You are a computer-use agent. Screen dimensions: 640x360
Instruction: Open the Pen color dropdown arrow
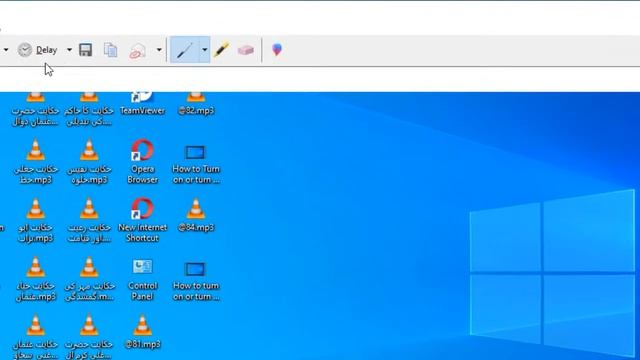(x=204, y=50)
